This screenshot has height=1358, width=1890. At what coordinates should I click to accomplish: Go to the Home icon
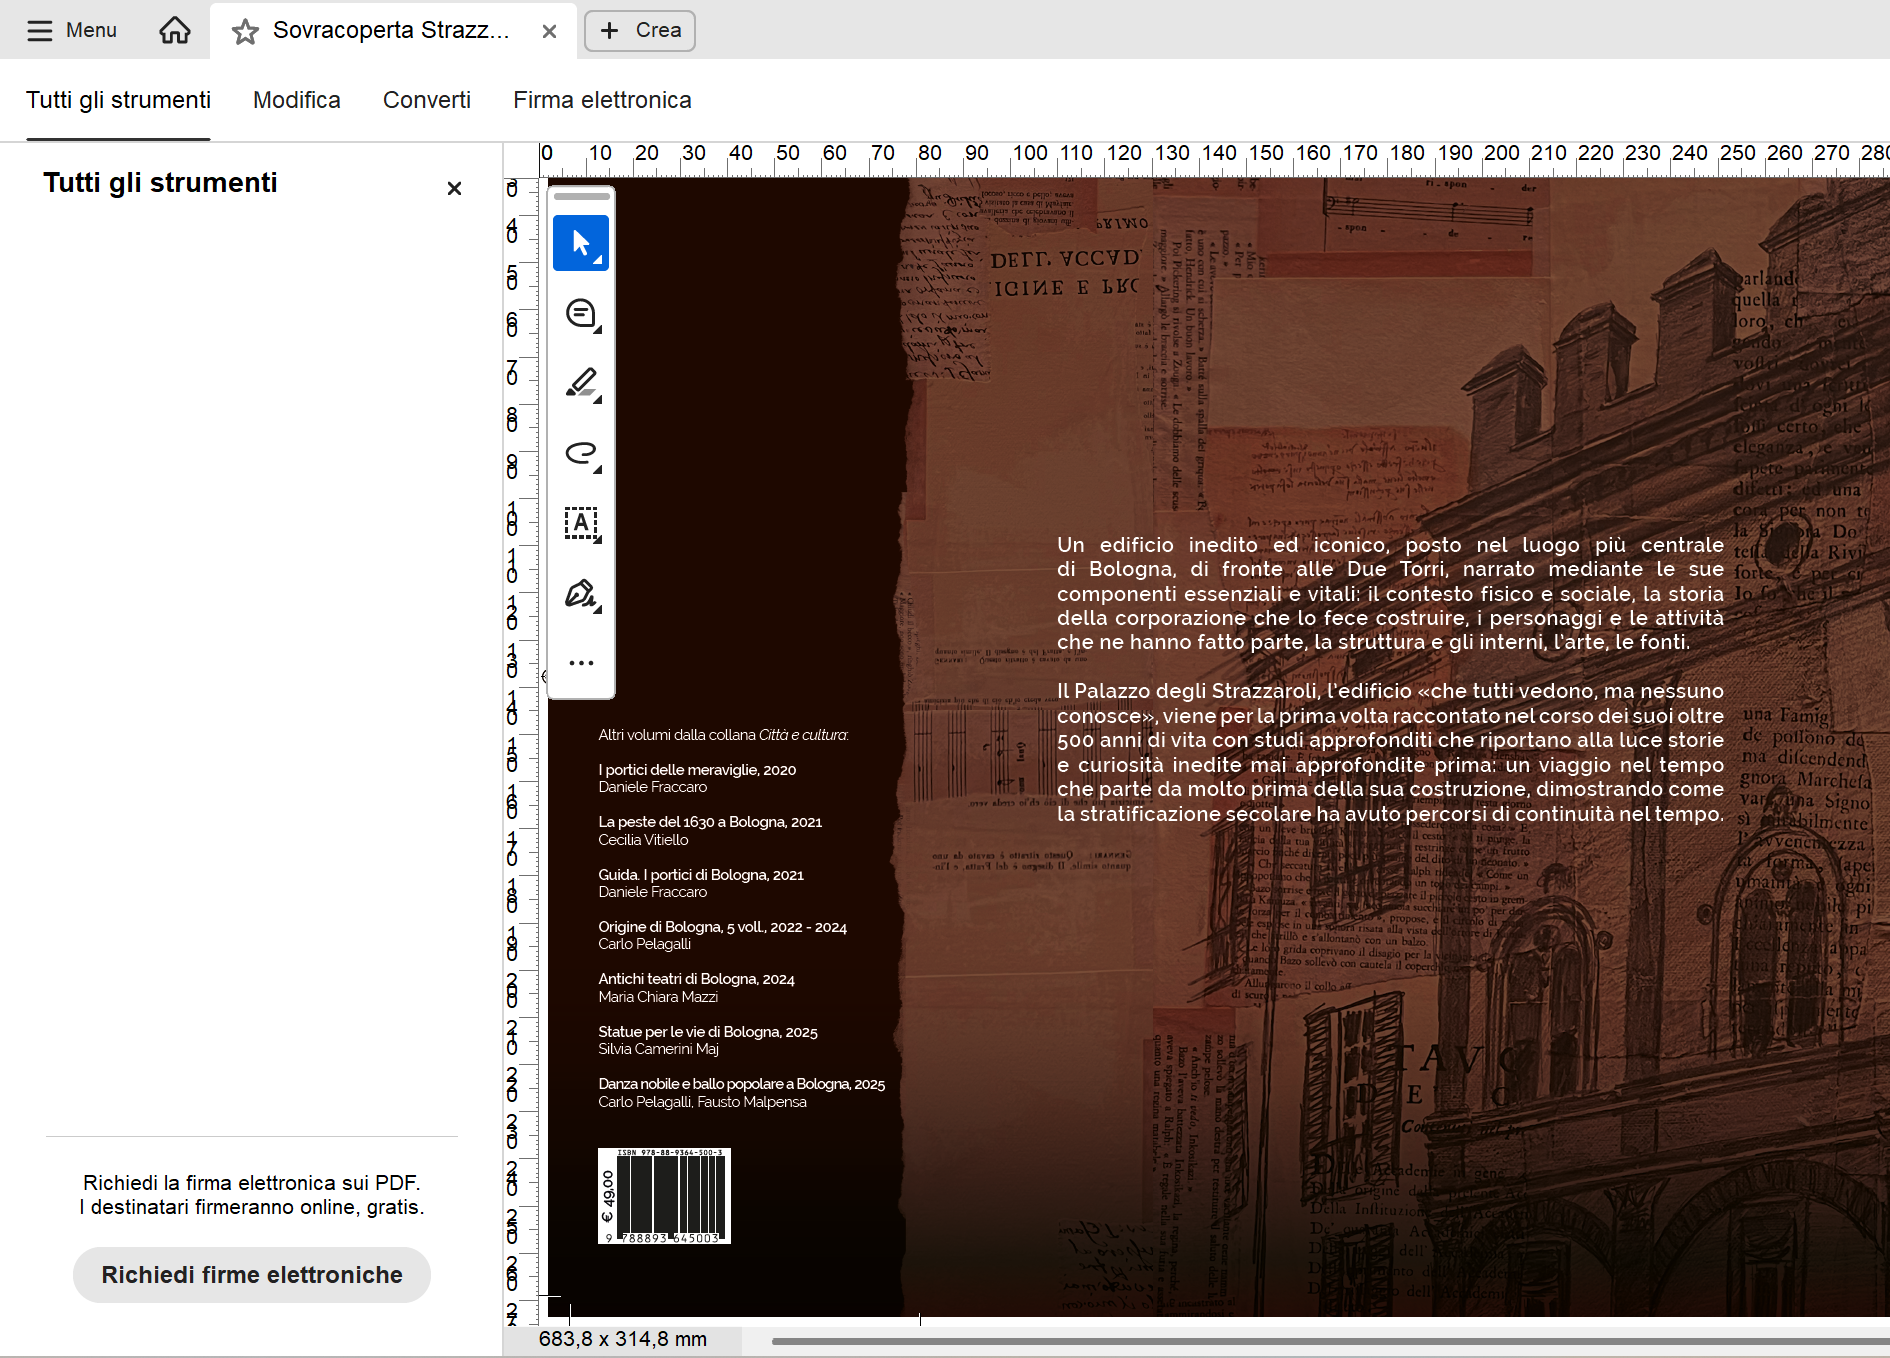point(175,30)
